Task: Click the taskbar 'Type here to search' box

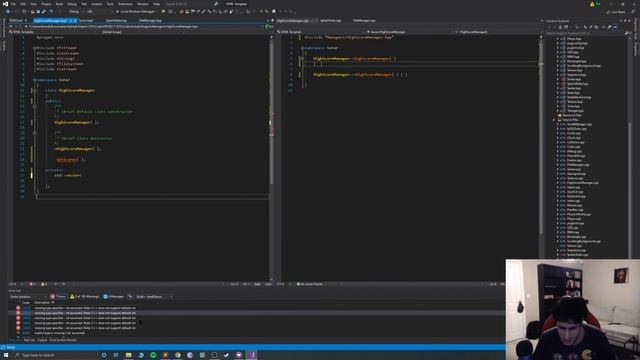Action: [x=55, y=355]
